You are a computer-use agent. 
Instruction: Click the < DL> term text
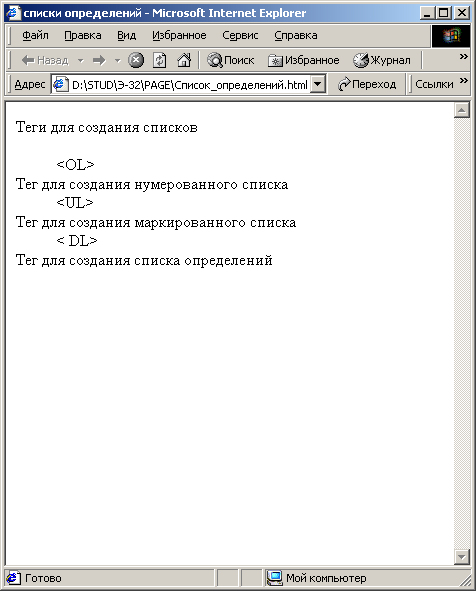(x=77, y=240)
